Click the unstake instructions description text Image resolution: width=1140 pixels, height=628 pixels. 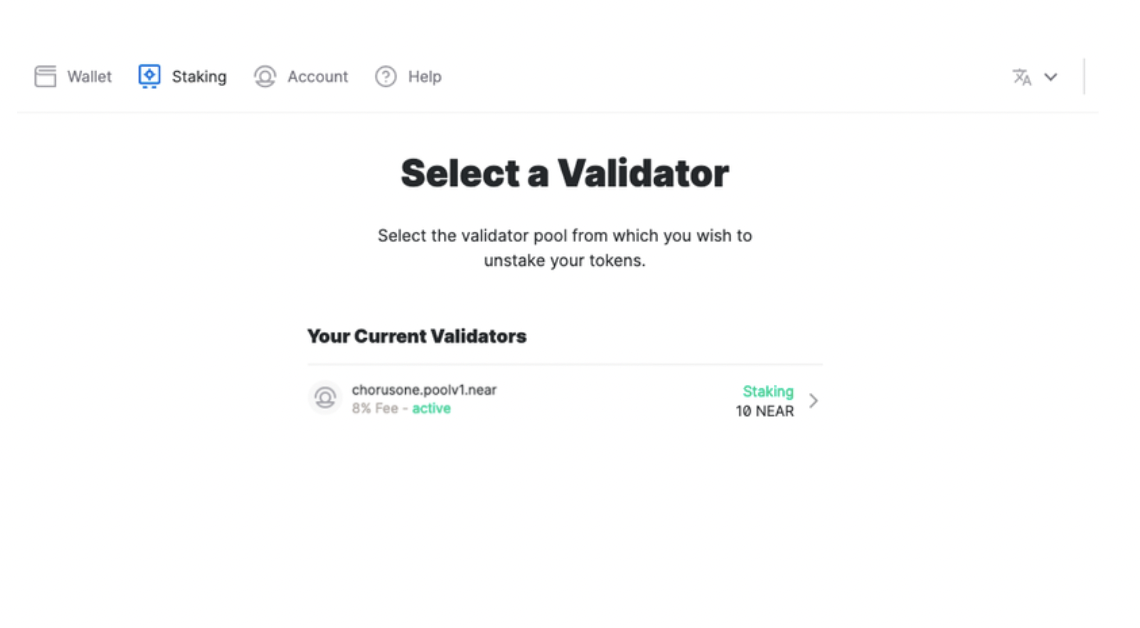pyautogui.click(x=564, y=248)
